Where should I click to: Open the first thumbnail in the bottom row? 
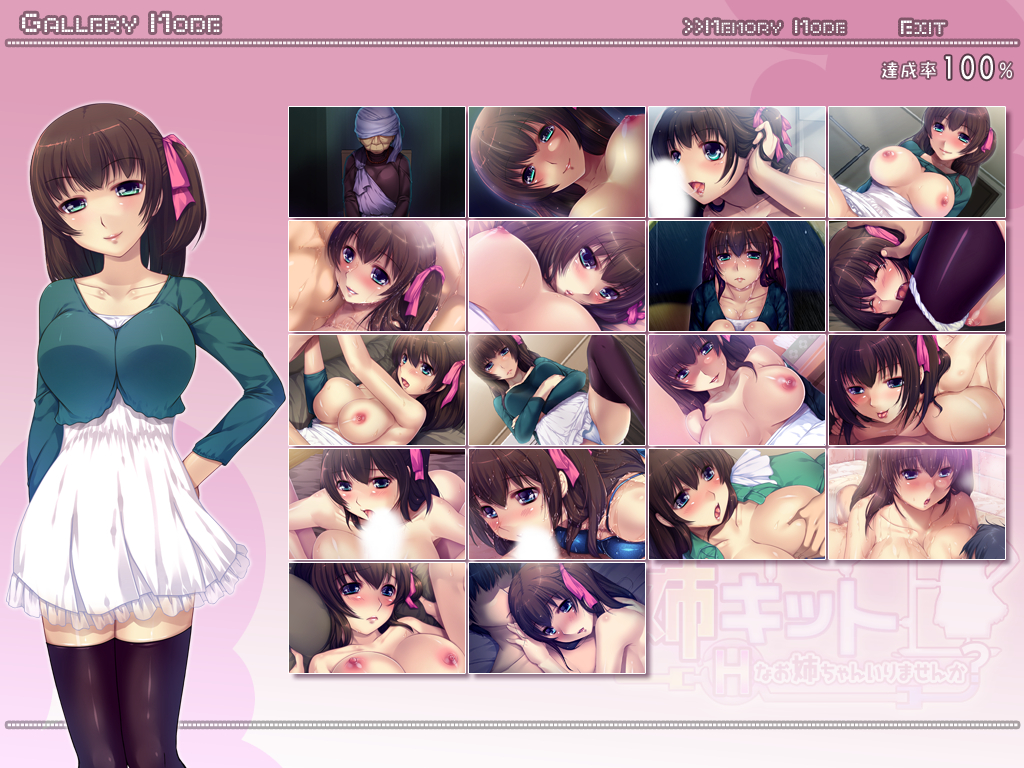377,618
